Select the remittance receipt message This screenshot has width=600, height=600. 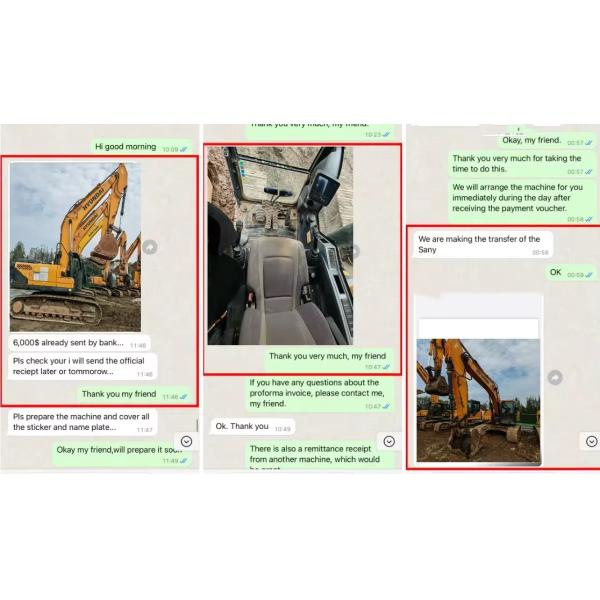315,452
